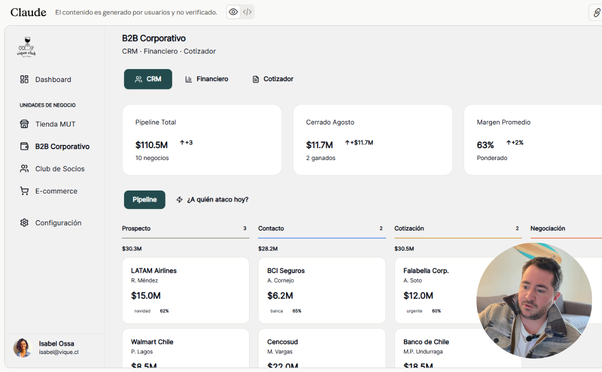Click the Negociación column header
The image size is (602, 372).
pyautogui.click(x=548, y=228)
